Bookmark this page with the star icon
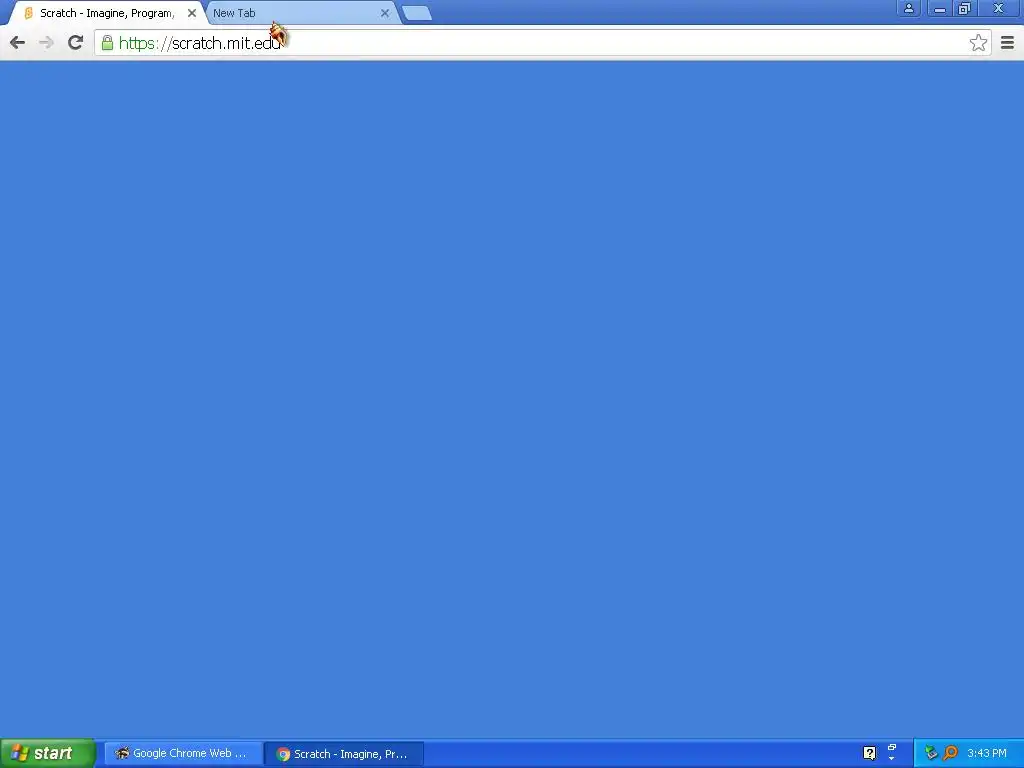 [x=978, y=43]
